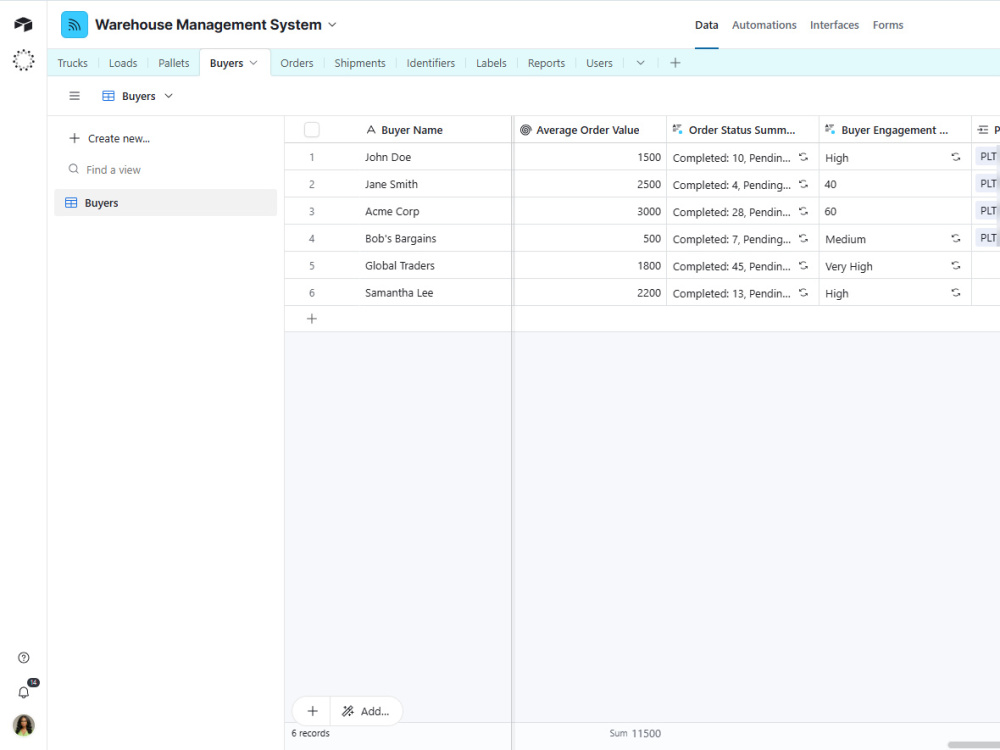Regenerate Order Status Summary for Global Traders
Screen dimensions: 1000x750
coord(804,265)
